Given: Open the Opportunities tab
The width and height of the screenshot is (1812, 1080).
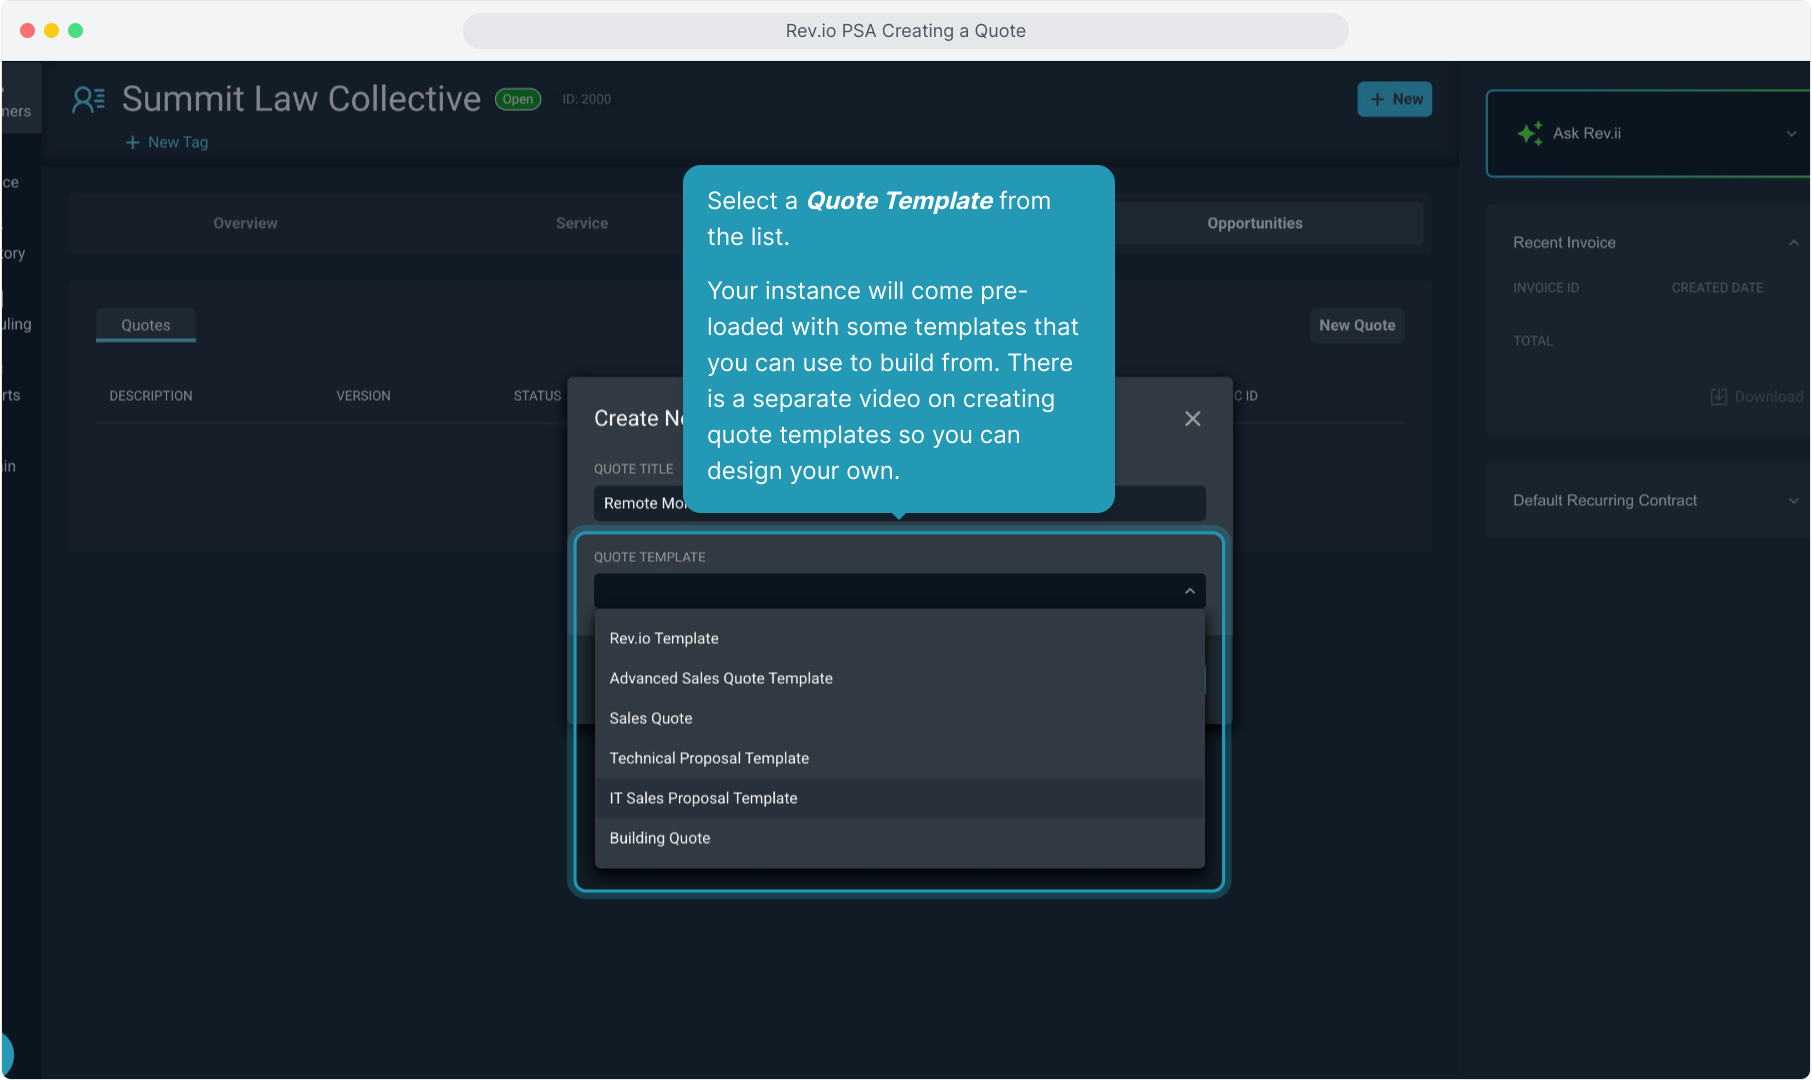Looking at the screenshot, I should 1254,223.
